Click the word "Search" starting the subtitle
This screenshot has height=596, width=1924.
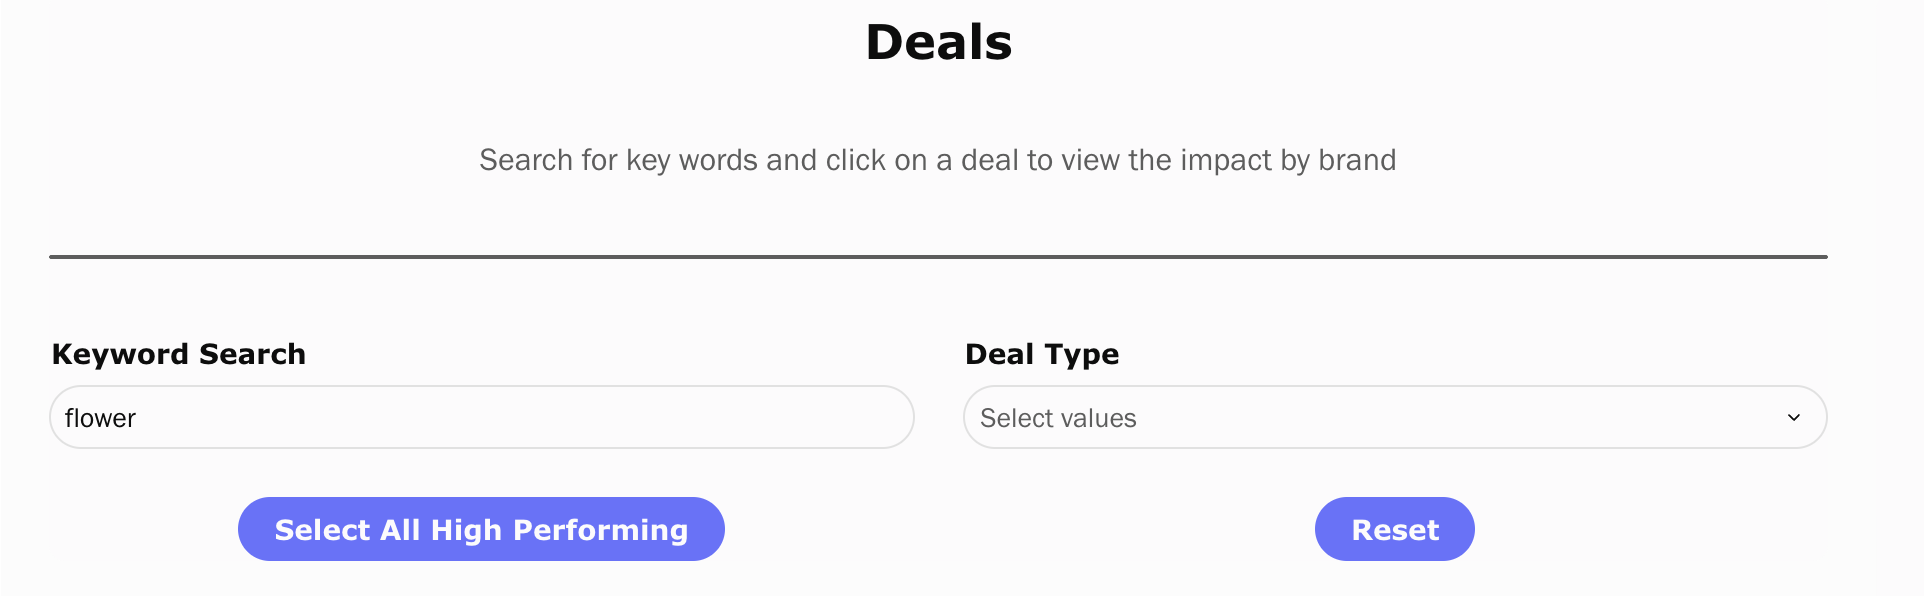click(x=526, y=160)
